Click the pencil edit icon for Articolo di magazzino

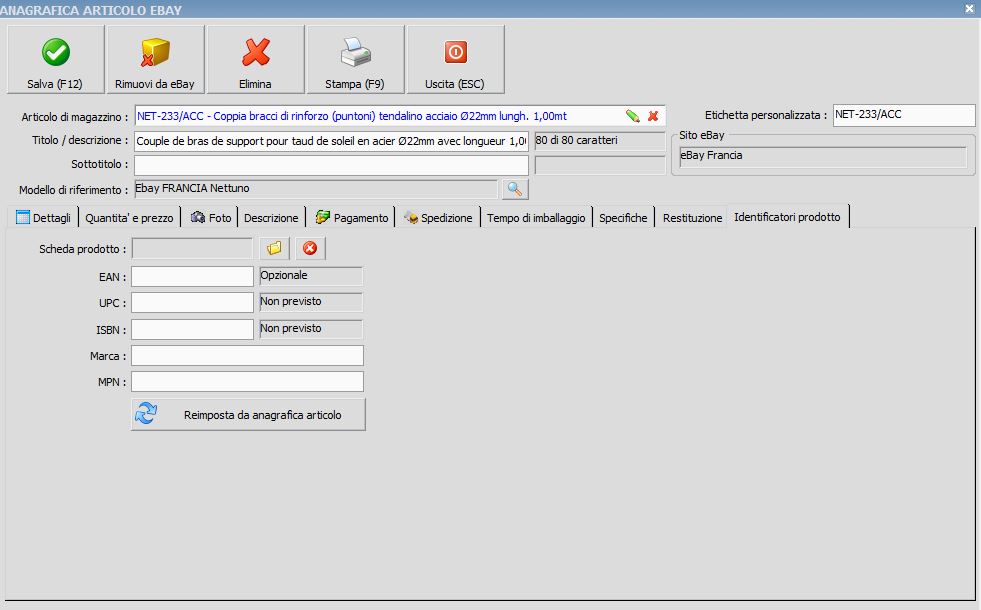[x=633, y=116]
